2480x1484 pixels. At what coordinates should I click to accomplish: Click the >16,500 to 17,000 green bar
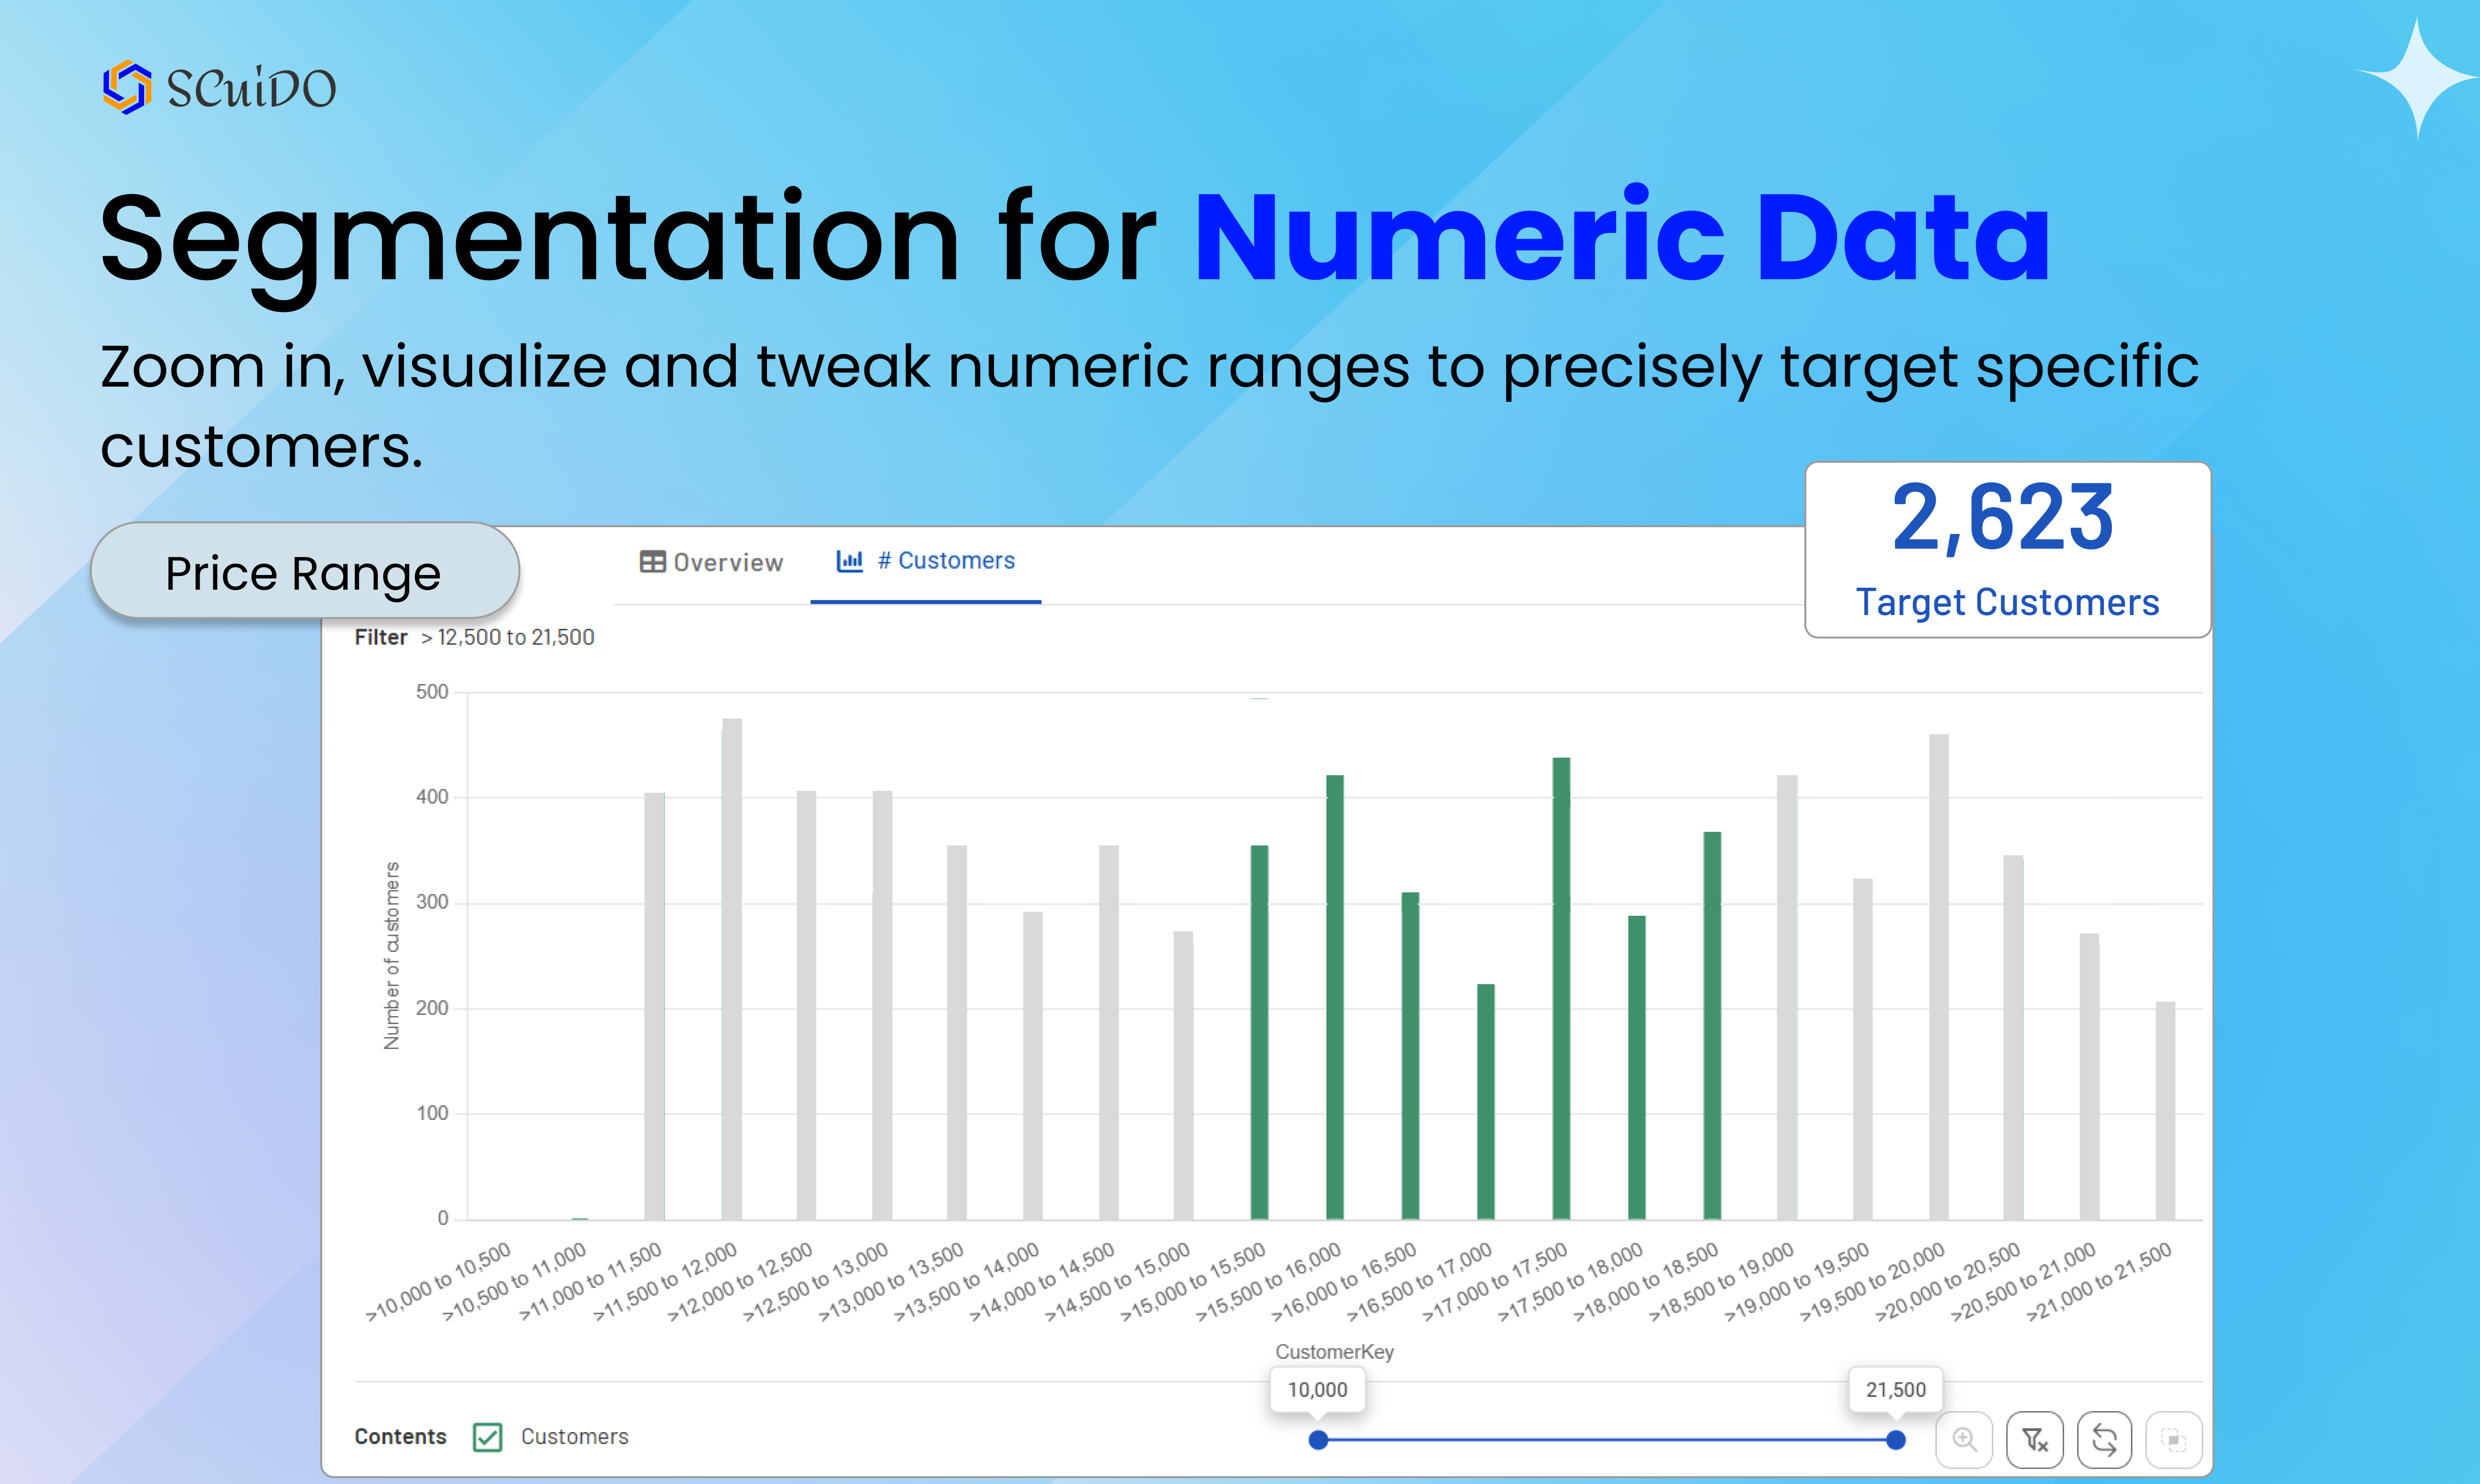[x=1486, y=1101]
